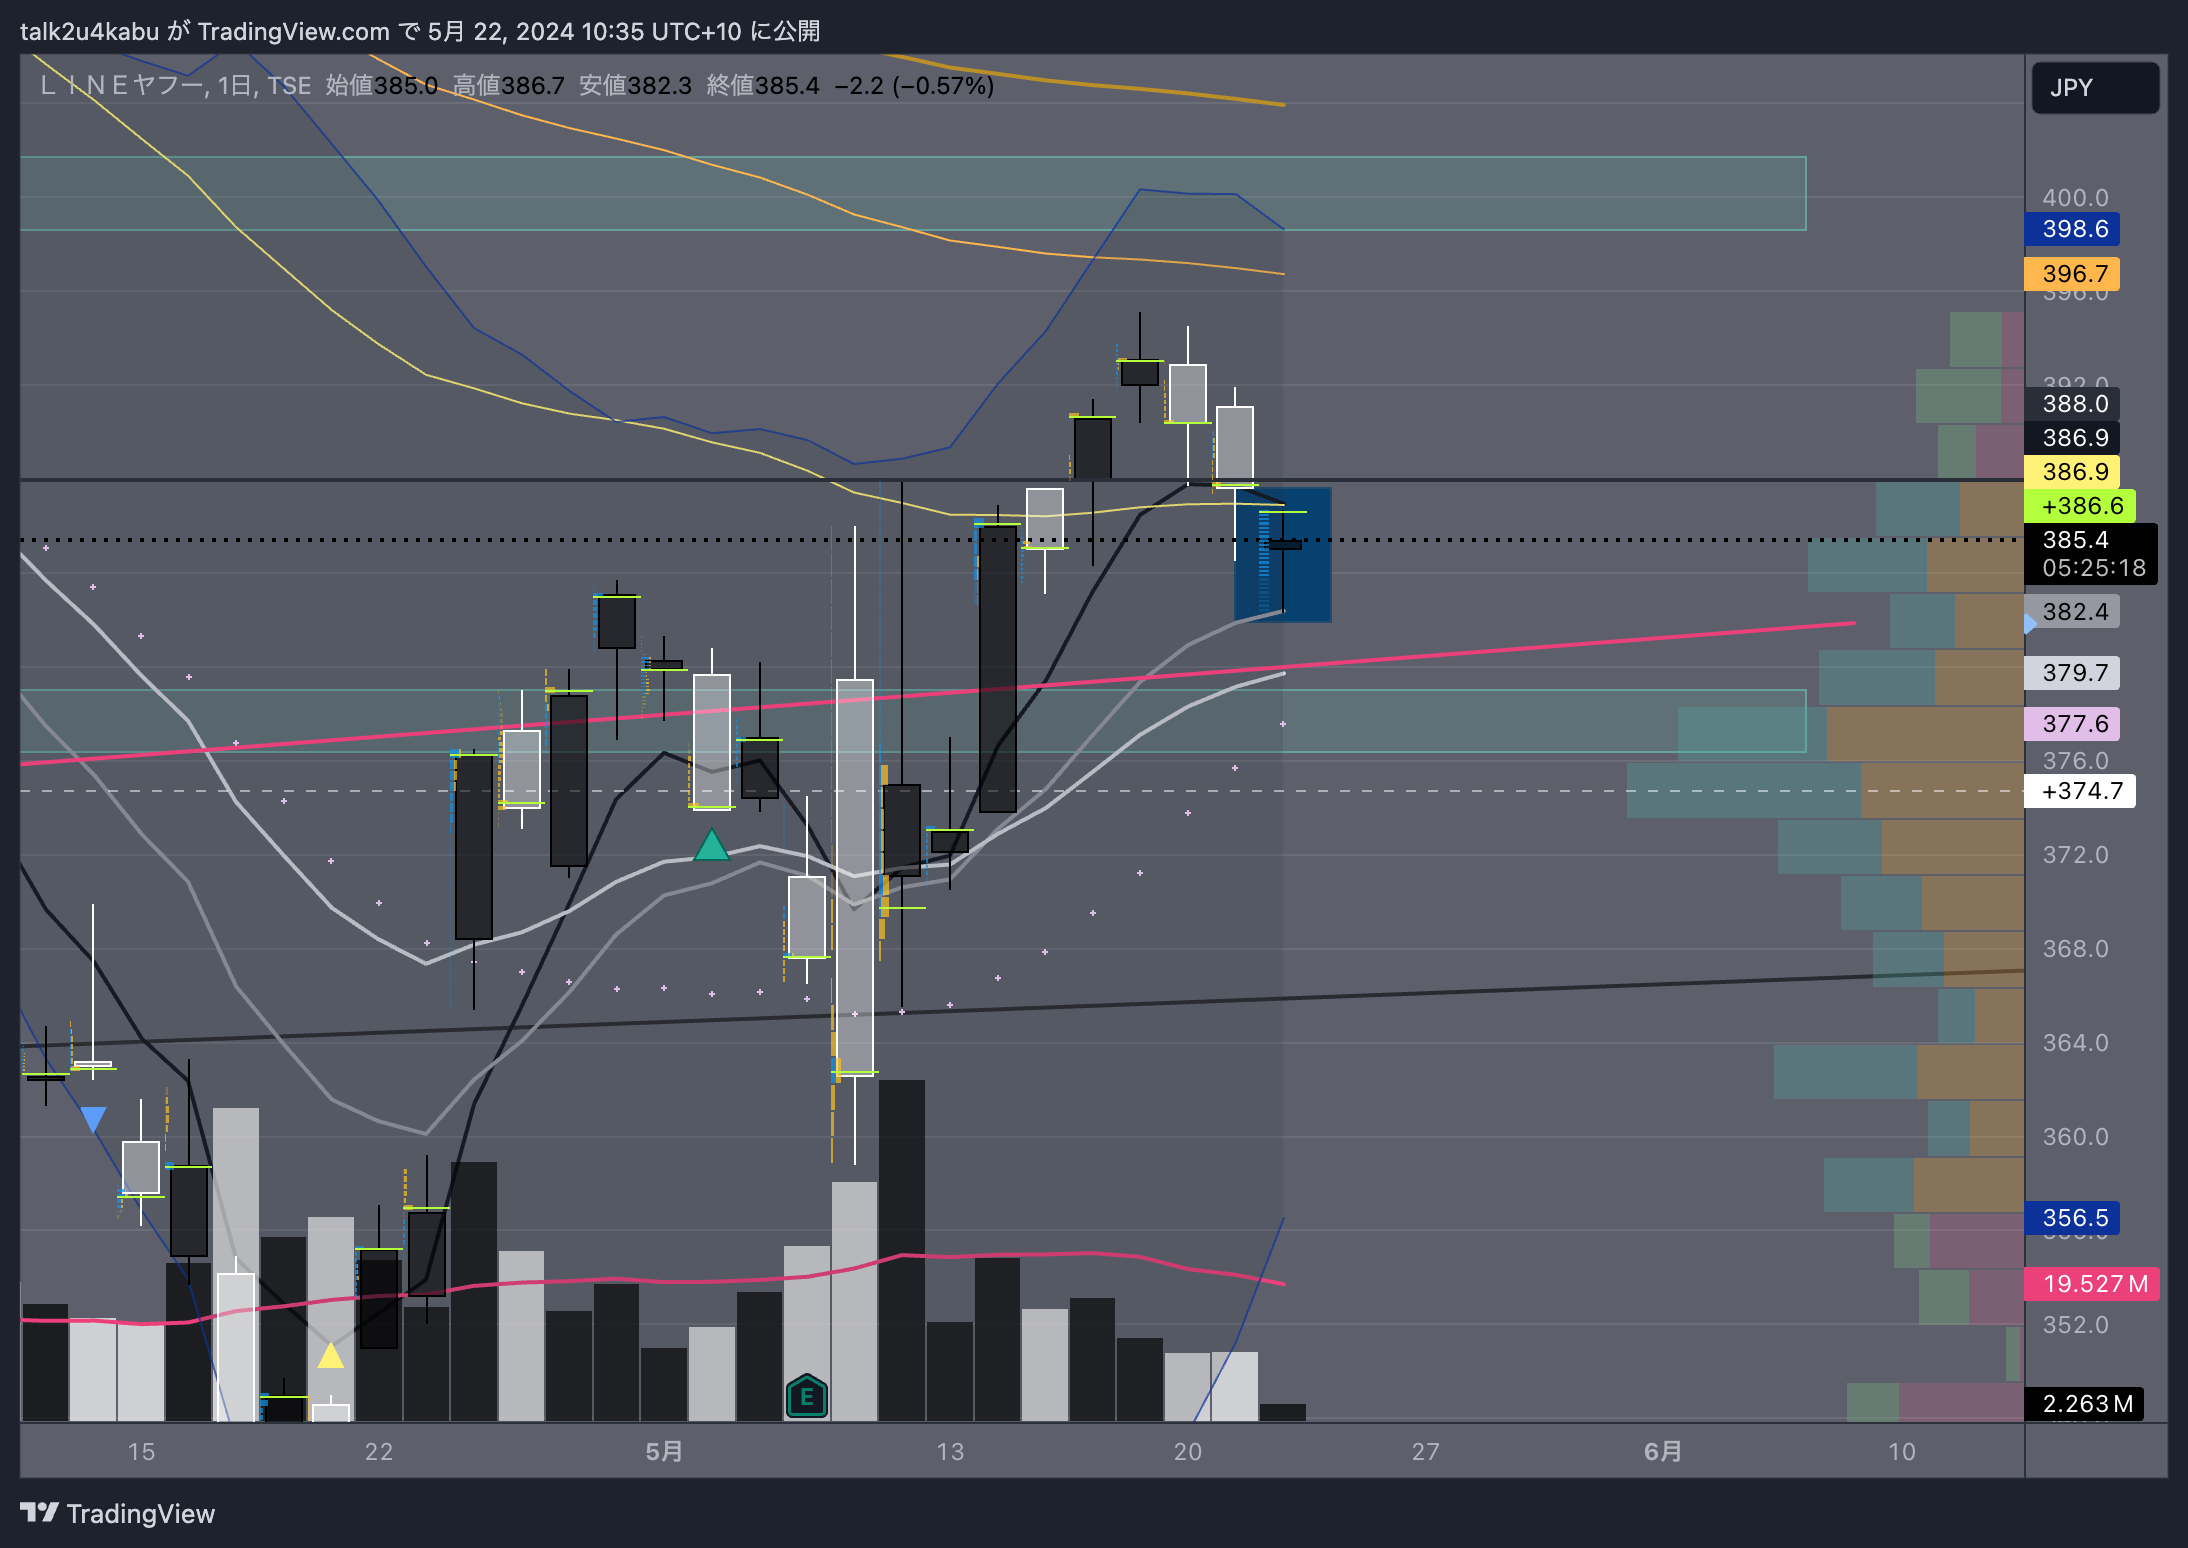The height and width of the screenshot is (1548, 2188).
Task: Click the 19.527M volume average label
Action: 2091,1284
